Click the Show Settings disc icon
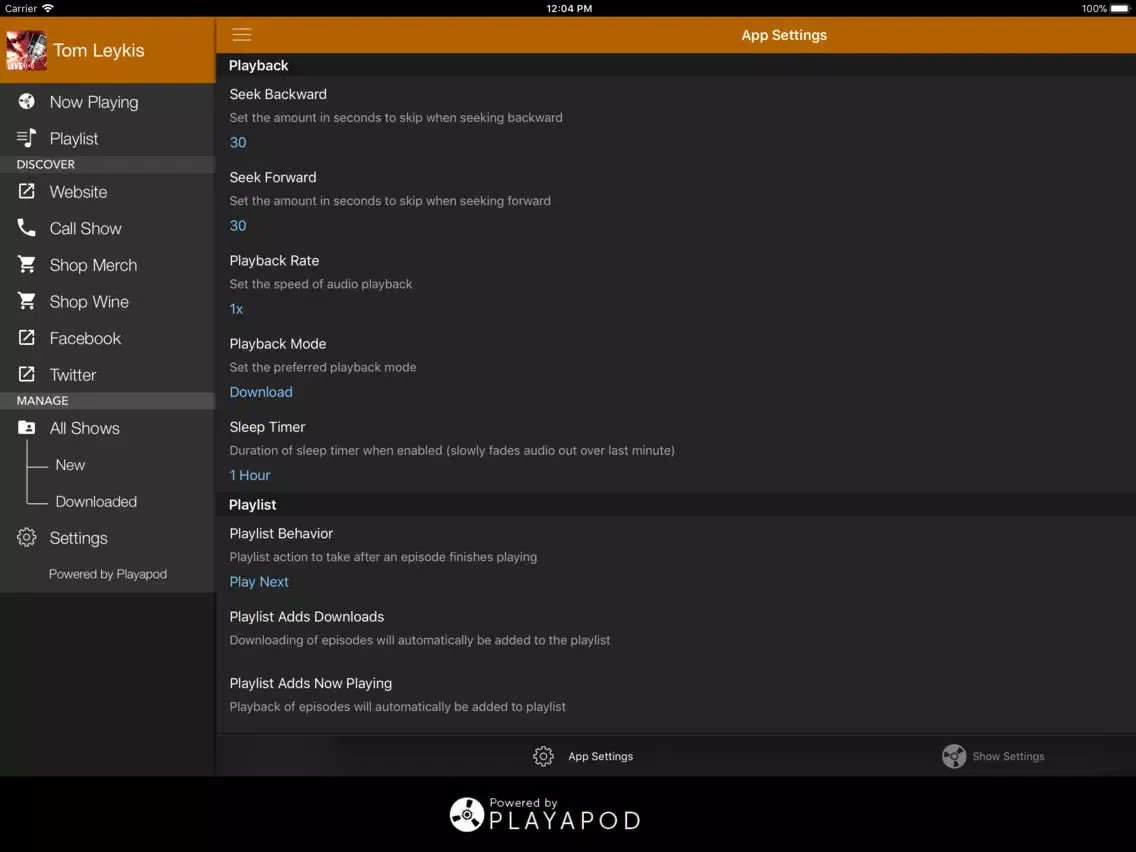The image size is (1136, 852). (x=953, y=756)
